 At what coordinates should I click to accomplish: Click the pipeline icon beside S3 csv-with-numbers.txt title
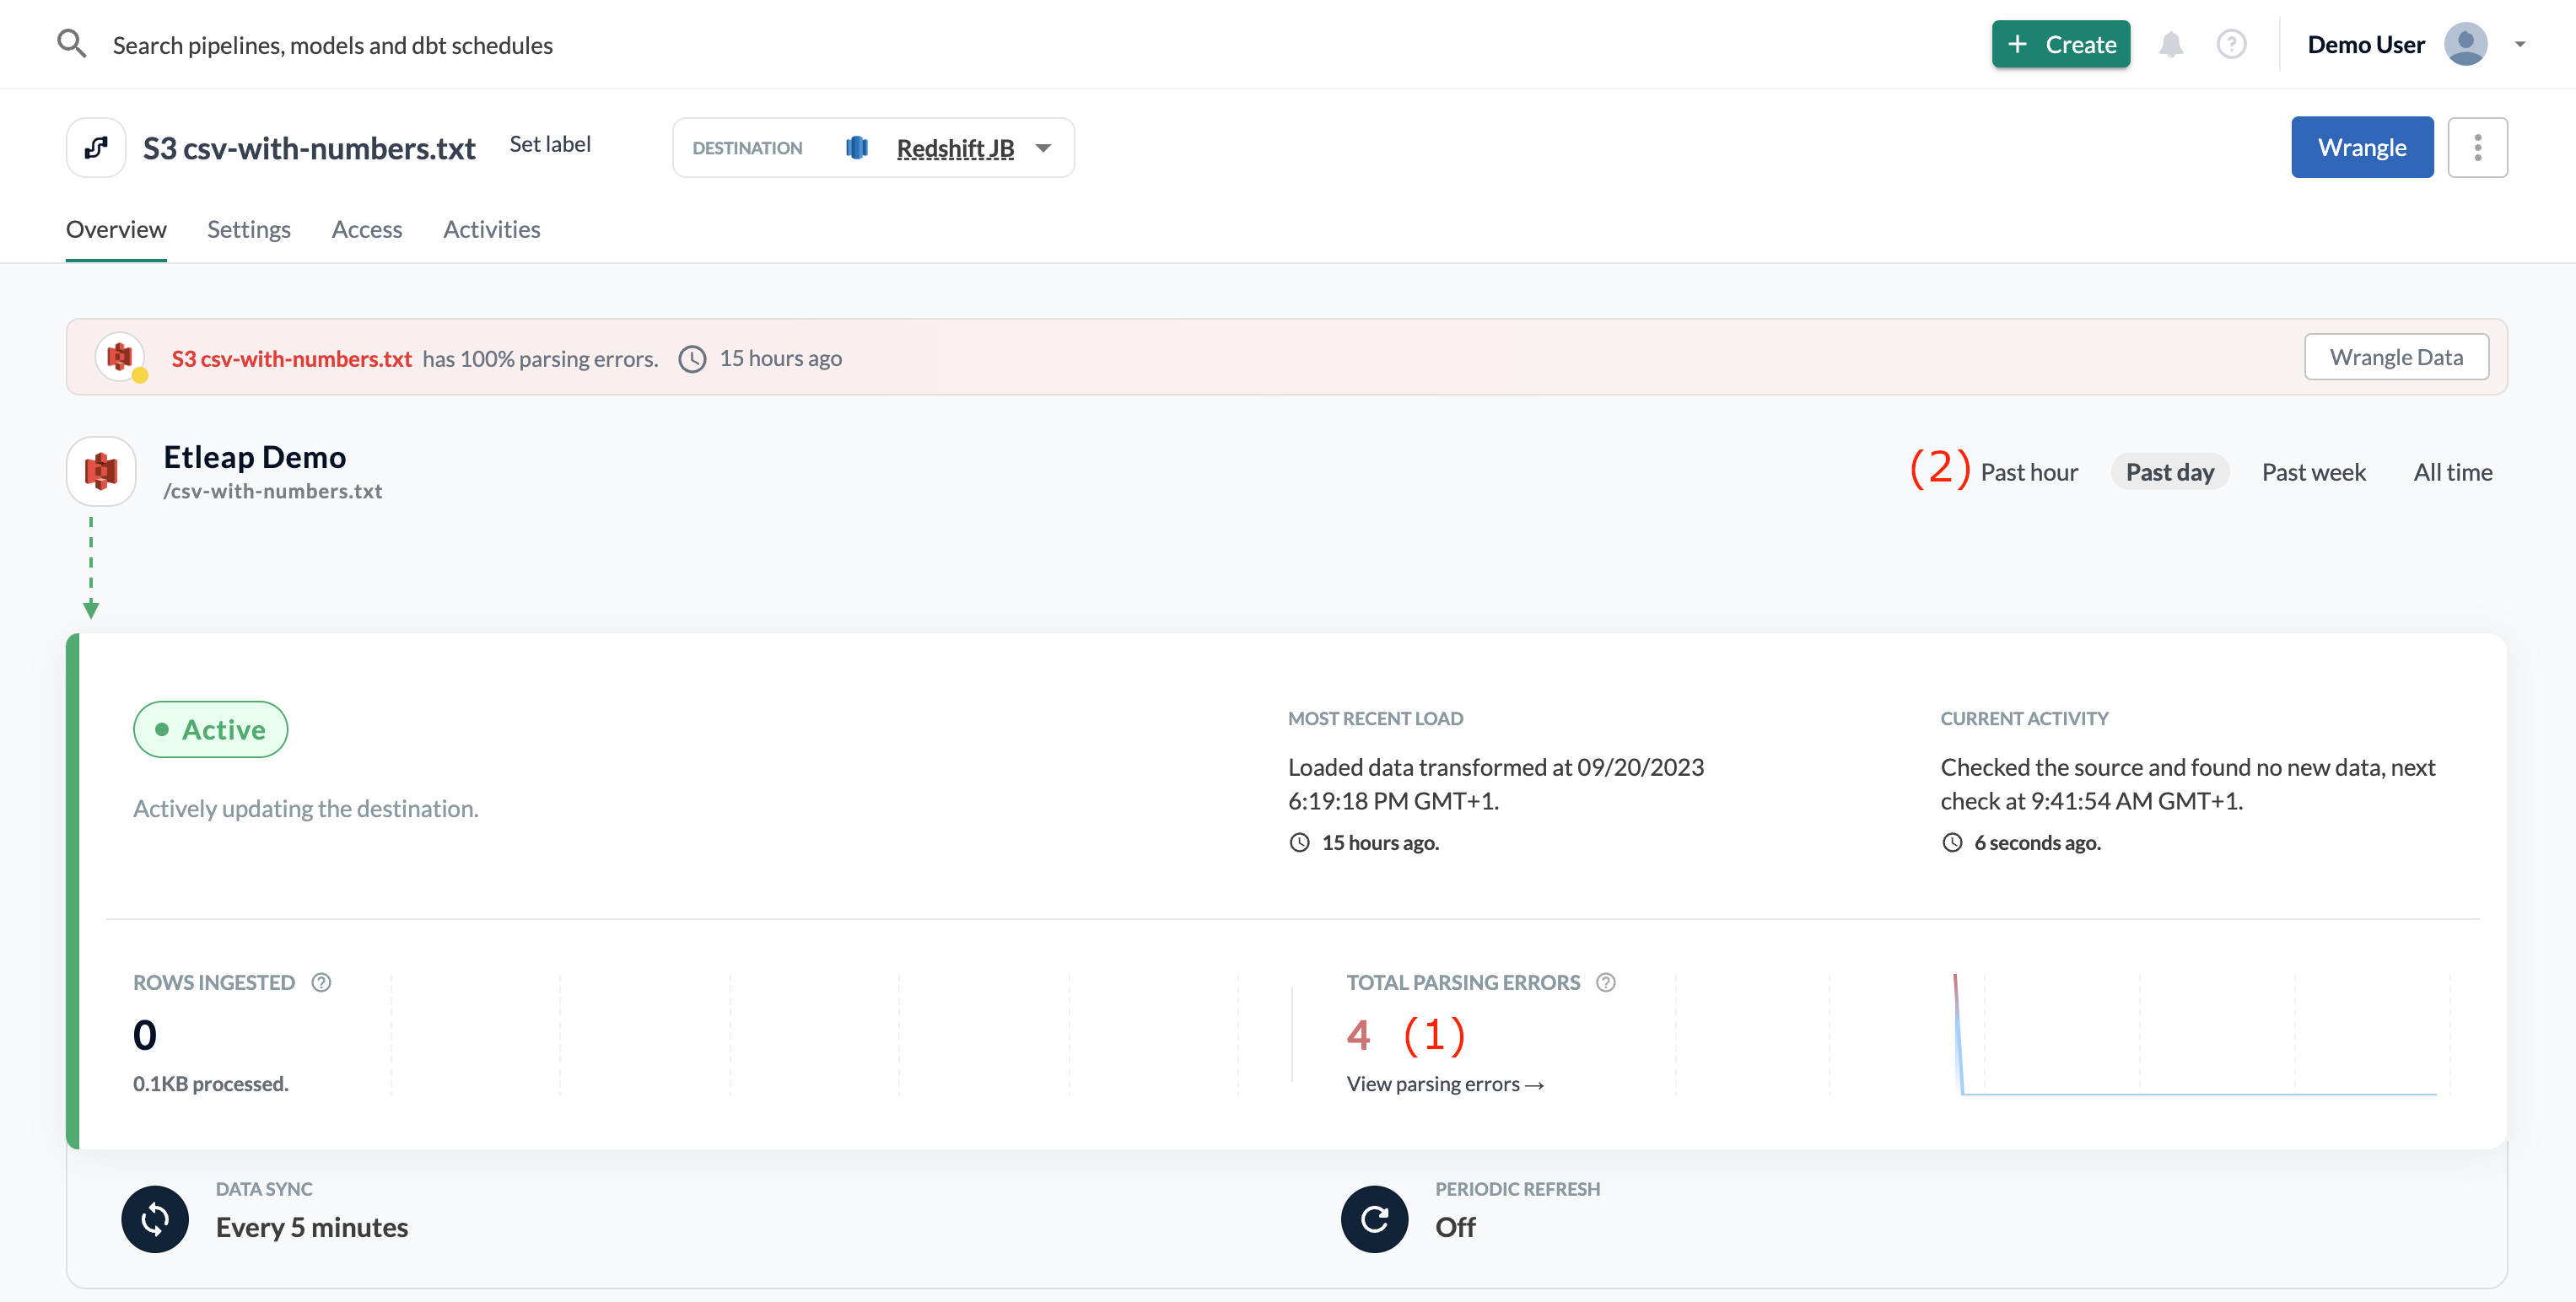coord(96,148)
